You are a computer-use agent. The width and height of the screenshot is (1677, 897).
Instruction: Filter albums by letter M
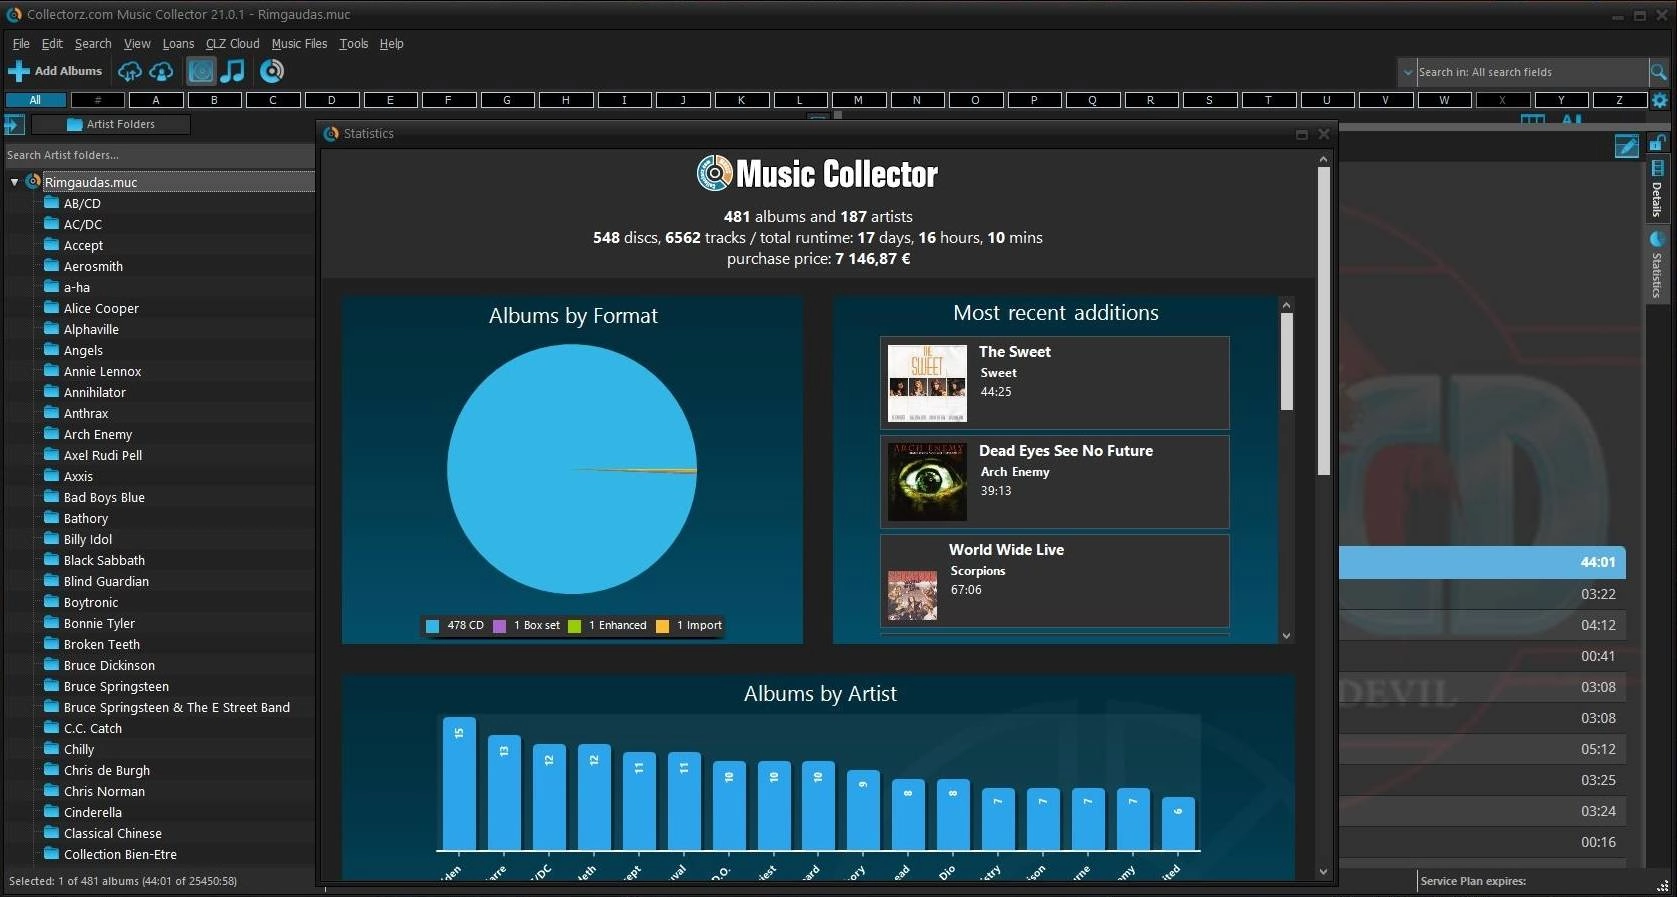point(858,100)
